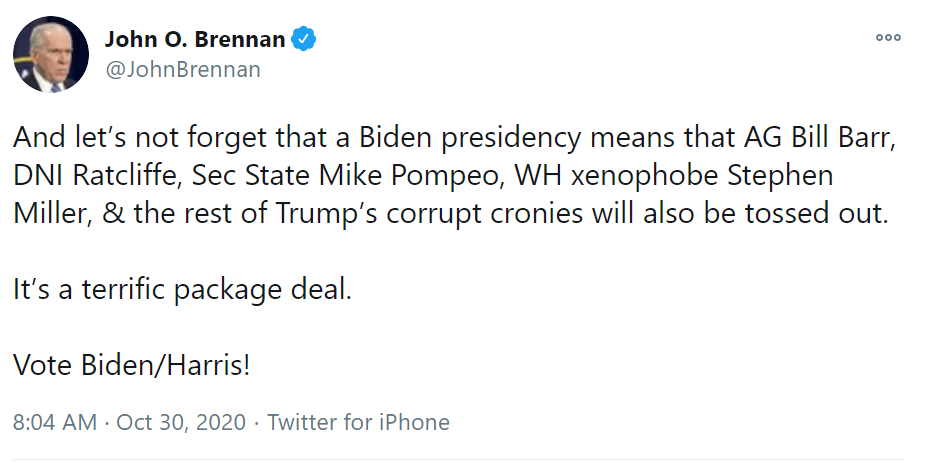Click the word "xenophobe" in the tweet
Image resolution: width=927 pixels, height=463 pixels.
(644, 176)
